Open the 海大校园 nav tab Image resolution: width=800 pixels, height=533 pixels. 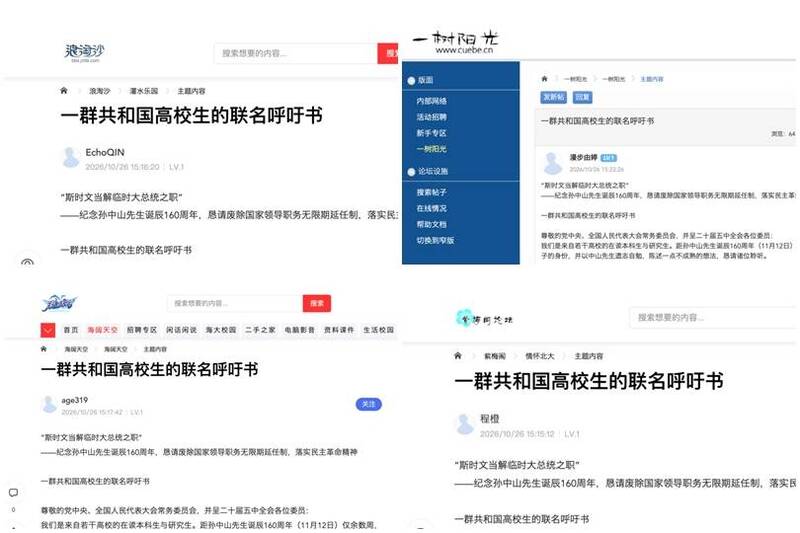click(x=221, y=330)
